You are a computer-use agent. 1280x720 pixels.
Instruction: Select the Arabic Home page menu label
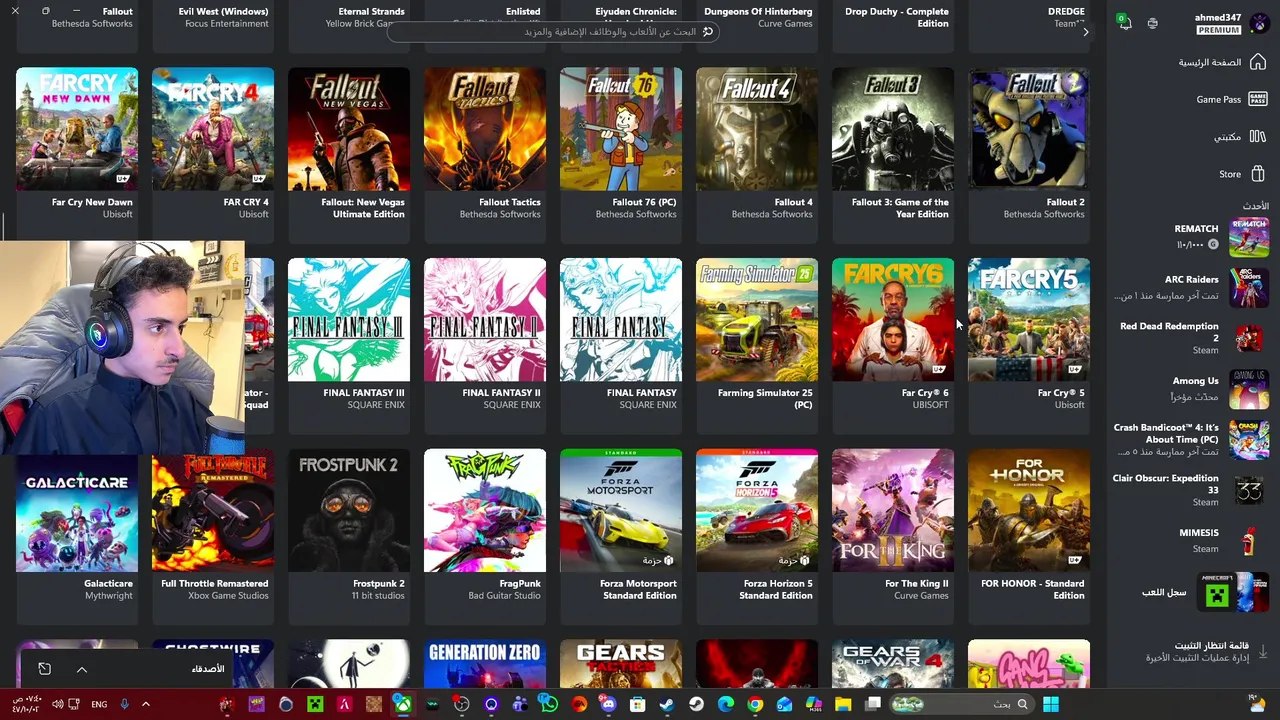click(1210, 62)
